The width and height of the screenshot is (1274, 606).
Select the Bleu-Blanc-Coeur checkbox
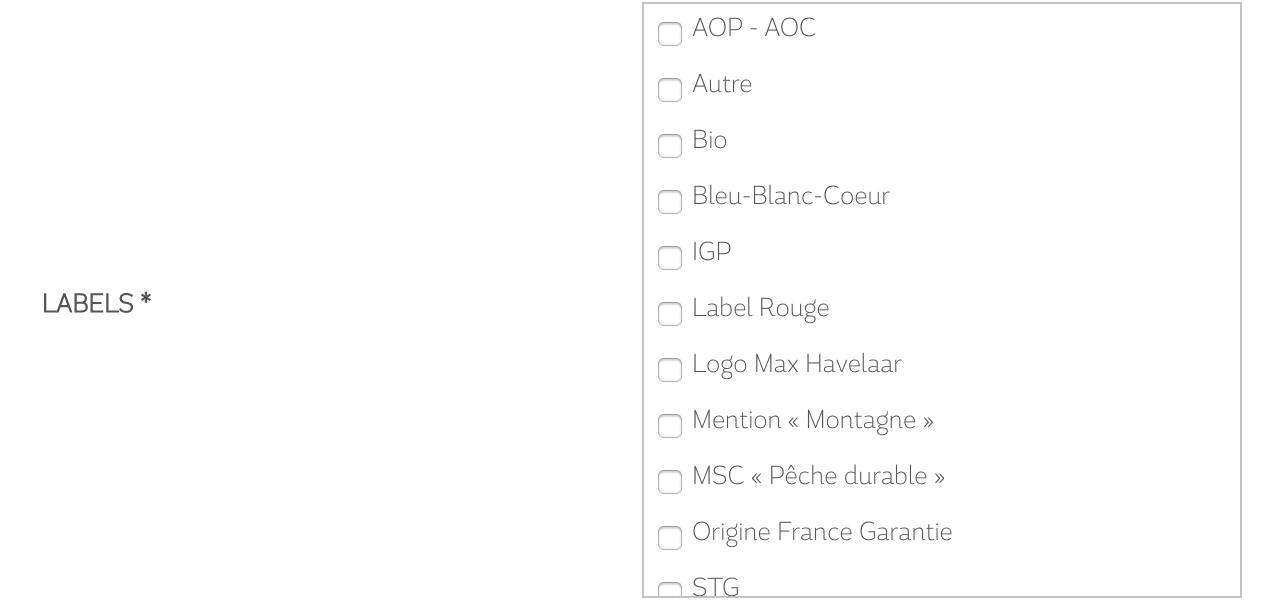point(669,202)
